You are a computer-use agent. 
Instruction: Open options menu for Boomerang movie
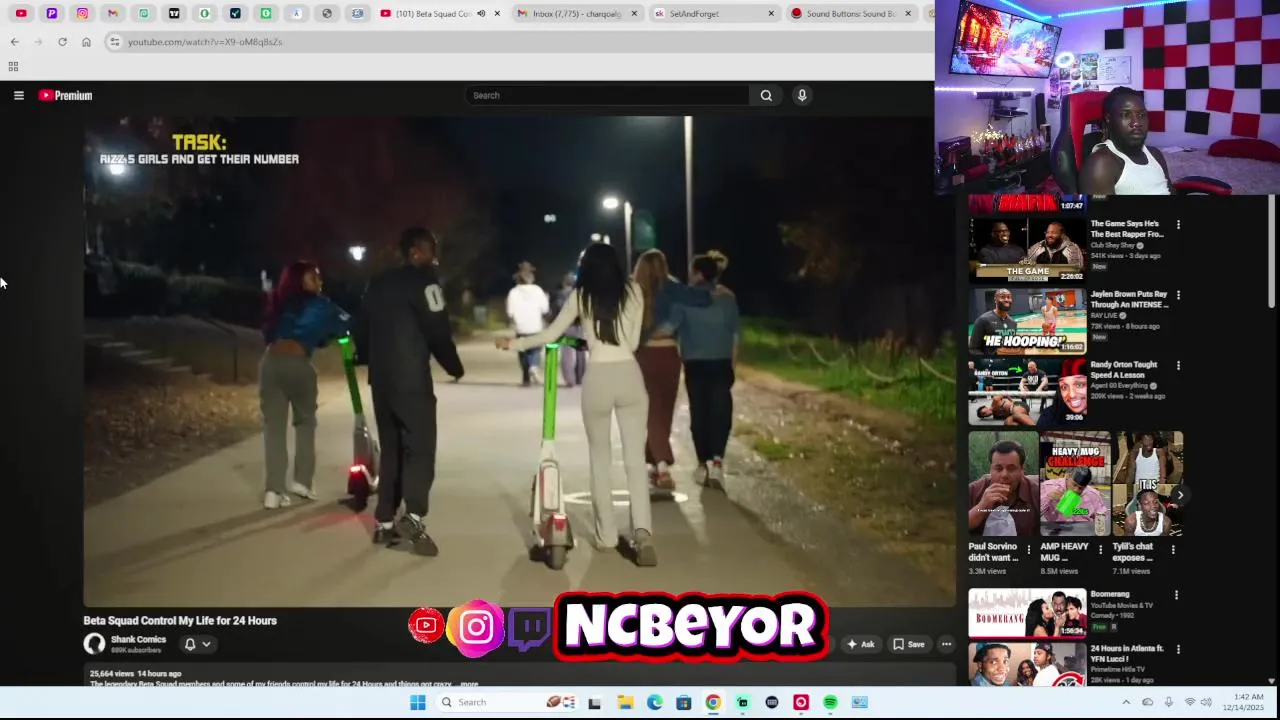pyautogui.click(x=1176, y=595)
